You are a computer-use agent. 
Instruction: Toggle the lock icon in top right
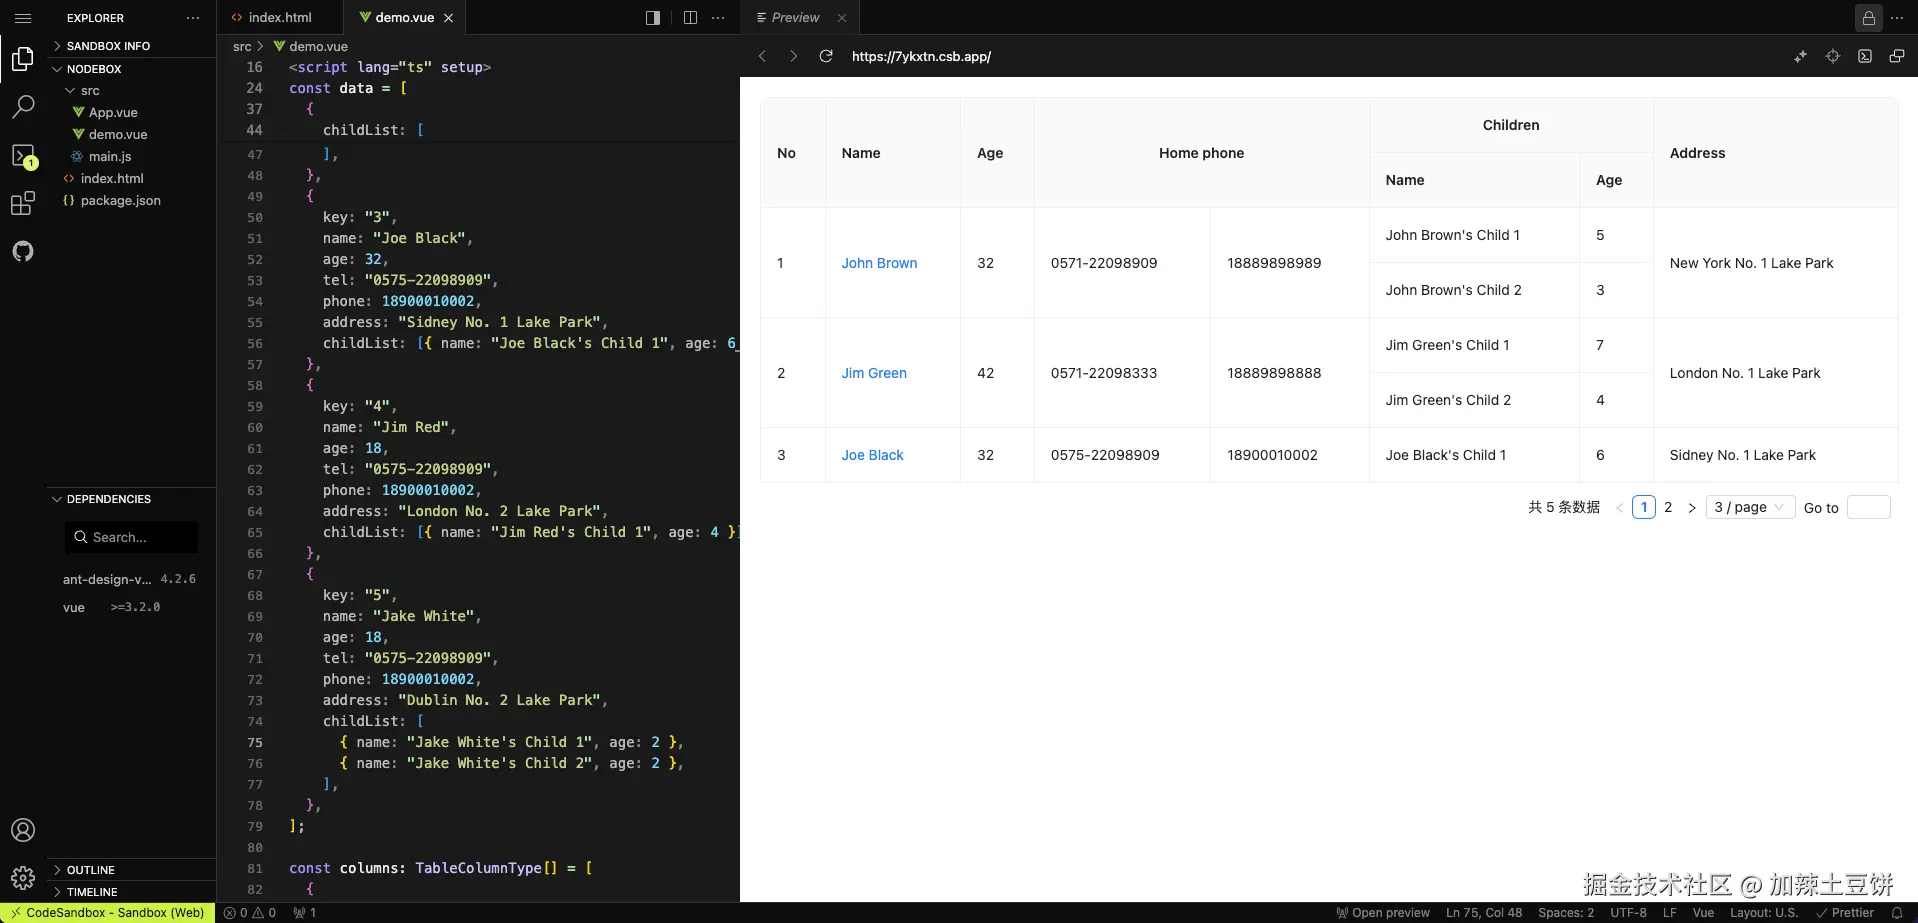click(x=1868, y=18)
